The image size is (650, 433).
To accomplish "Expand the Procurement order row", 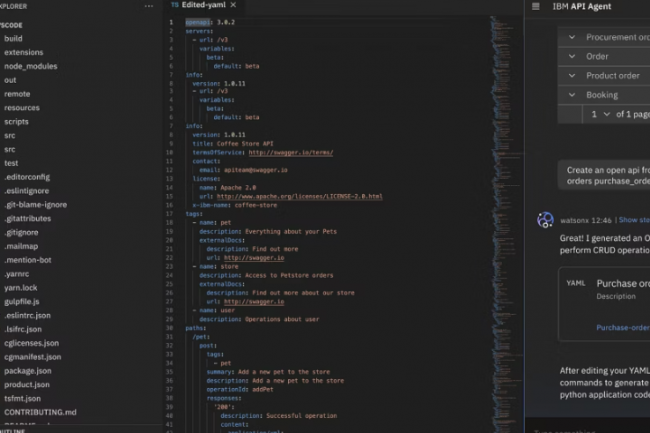I will pyautogui.click(x=572, y=37).
